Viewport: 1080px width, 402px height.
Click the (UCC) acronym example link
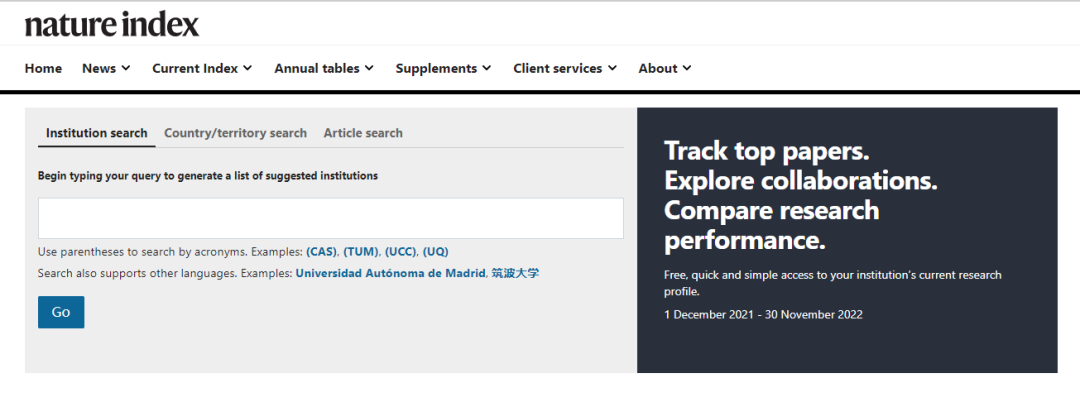click(401, 251)
